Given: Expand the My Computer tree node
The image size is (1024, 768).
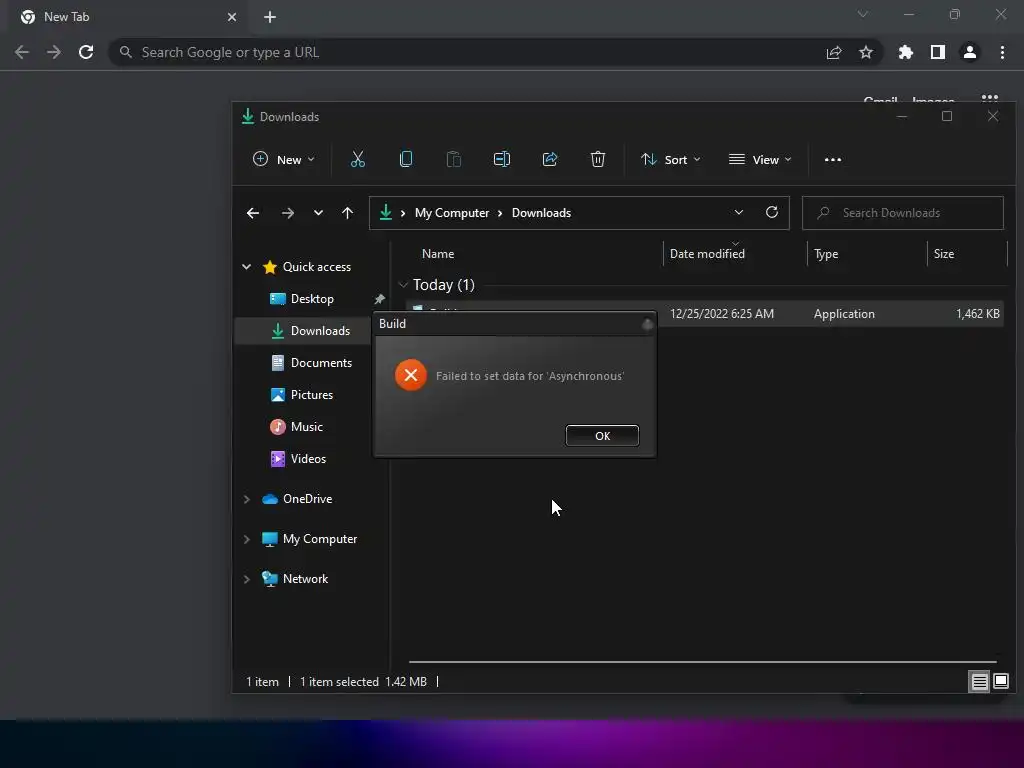Looking at the screenshot, I should pos(247,539).
